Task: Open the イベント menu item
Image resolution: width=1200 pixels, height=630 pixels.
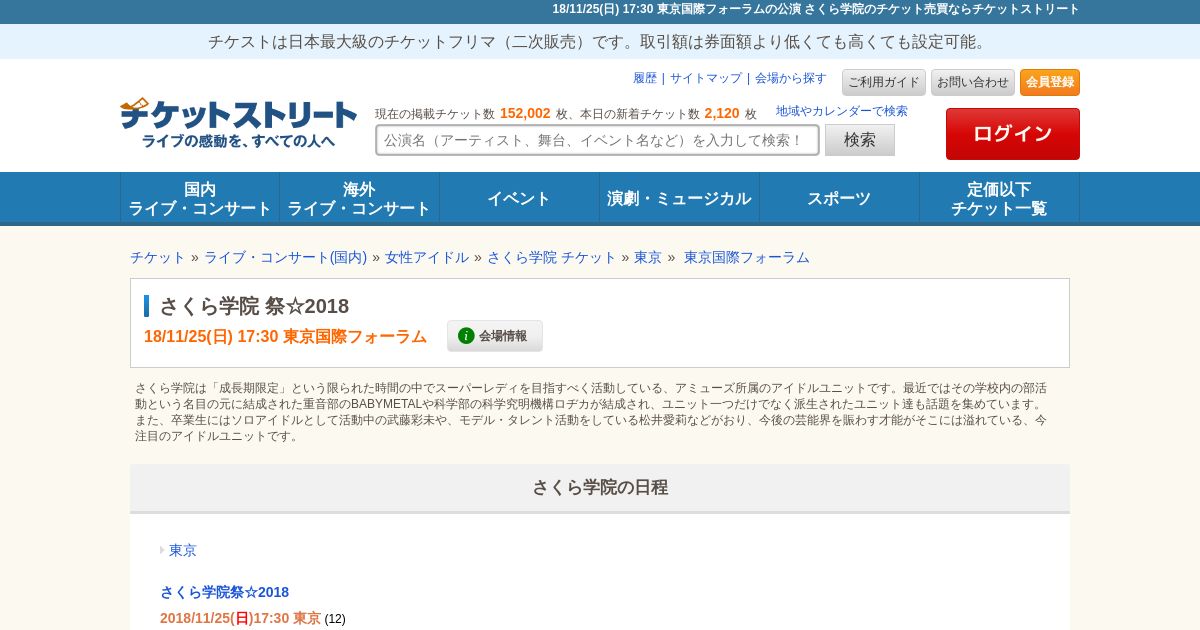Action: 520,198
